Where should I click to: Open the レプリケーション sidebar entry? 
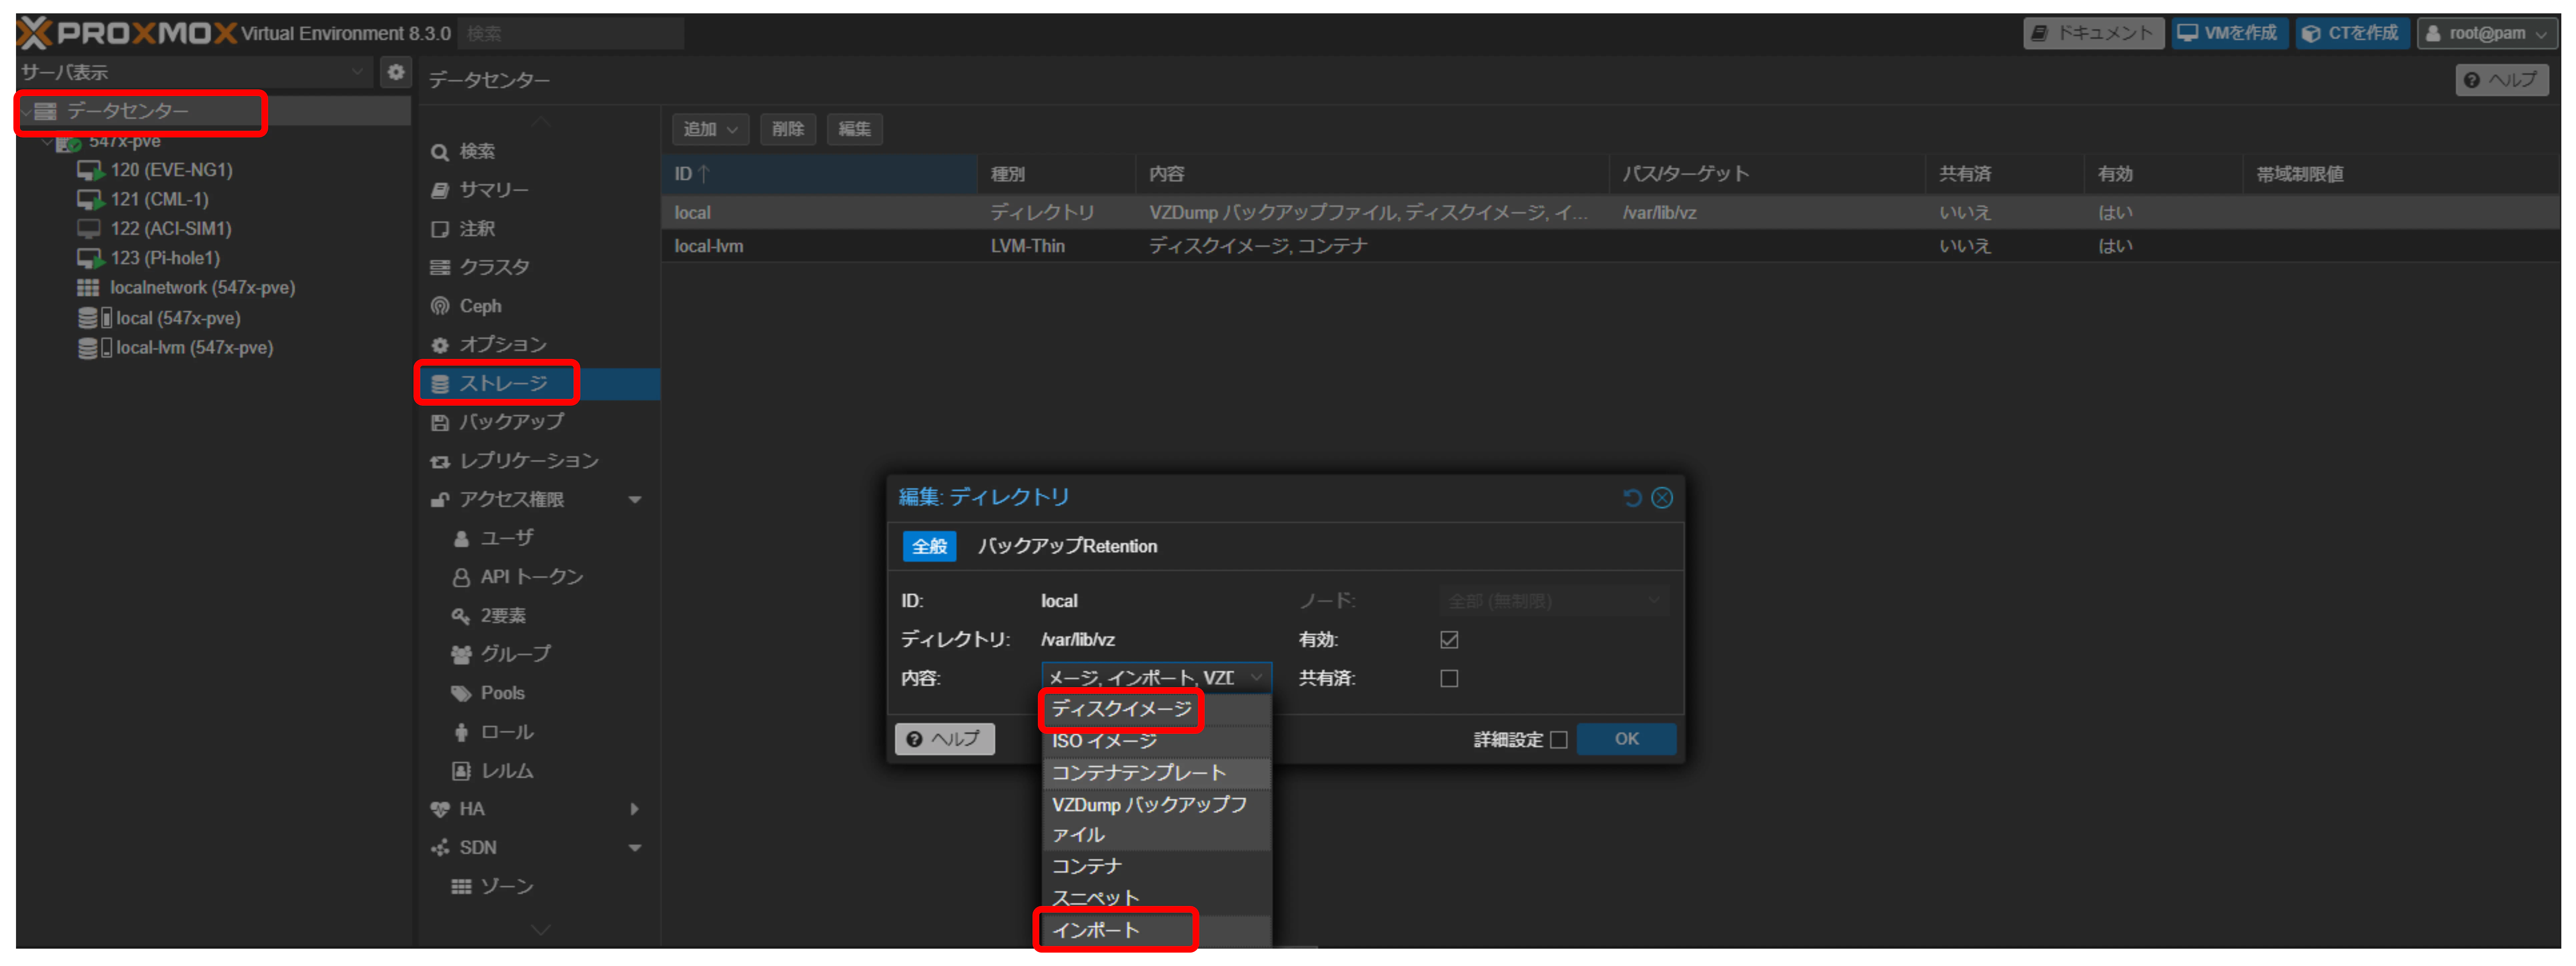tap(528, 461)
